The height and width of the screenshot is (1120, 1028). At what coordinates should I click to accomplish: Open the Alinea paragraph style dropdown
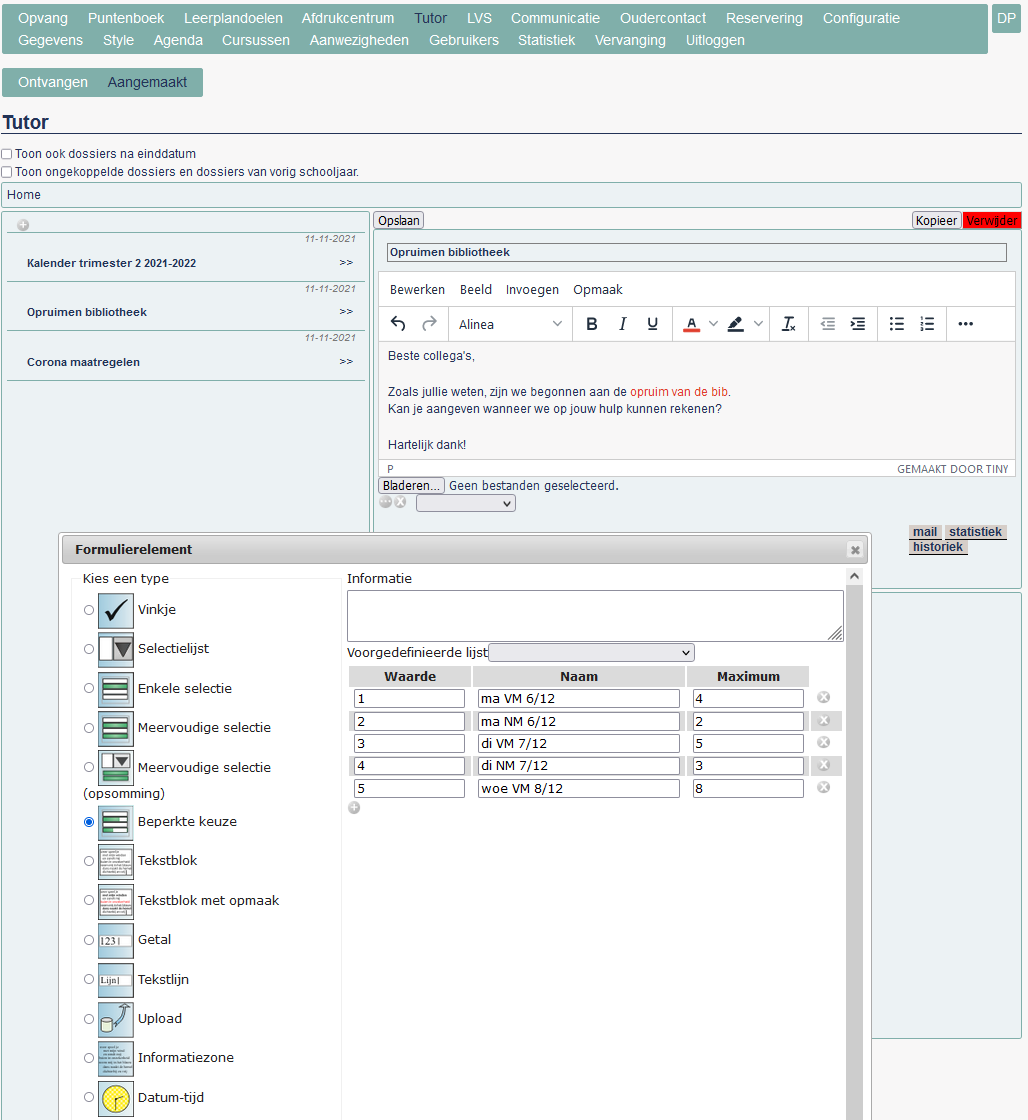510,324
